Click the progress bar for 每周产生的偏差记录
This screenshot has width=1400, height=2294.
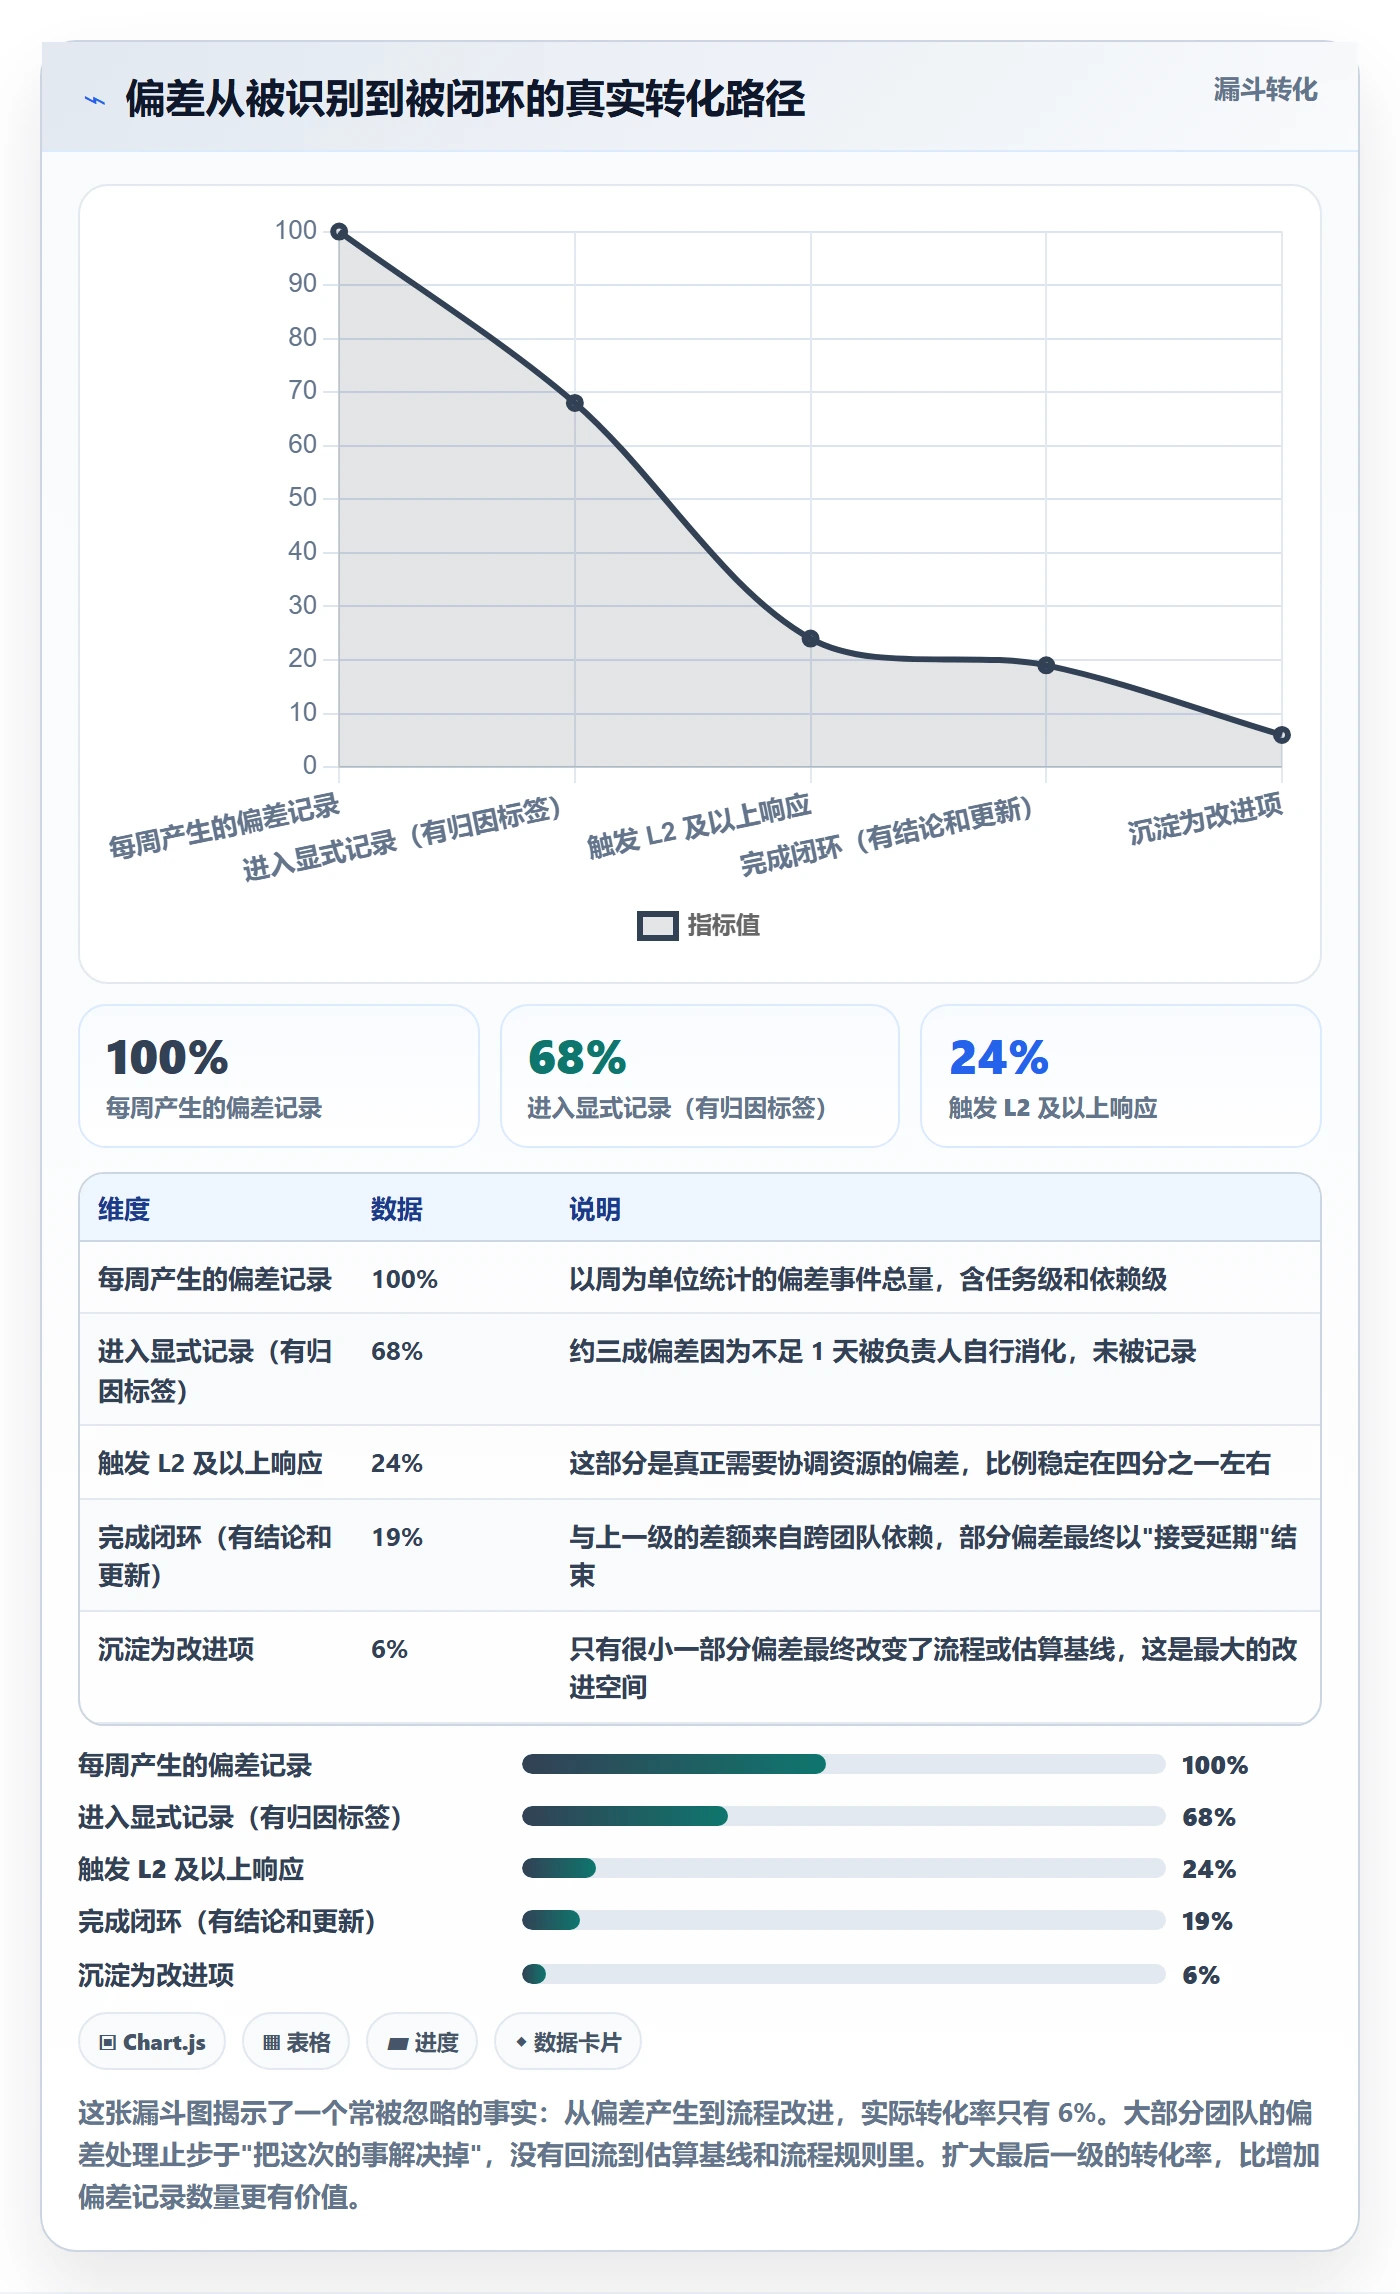point(843,1764)
